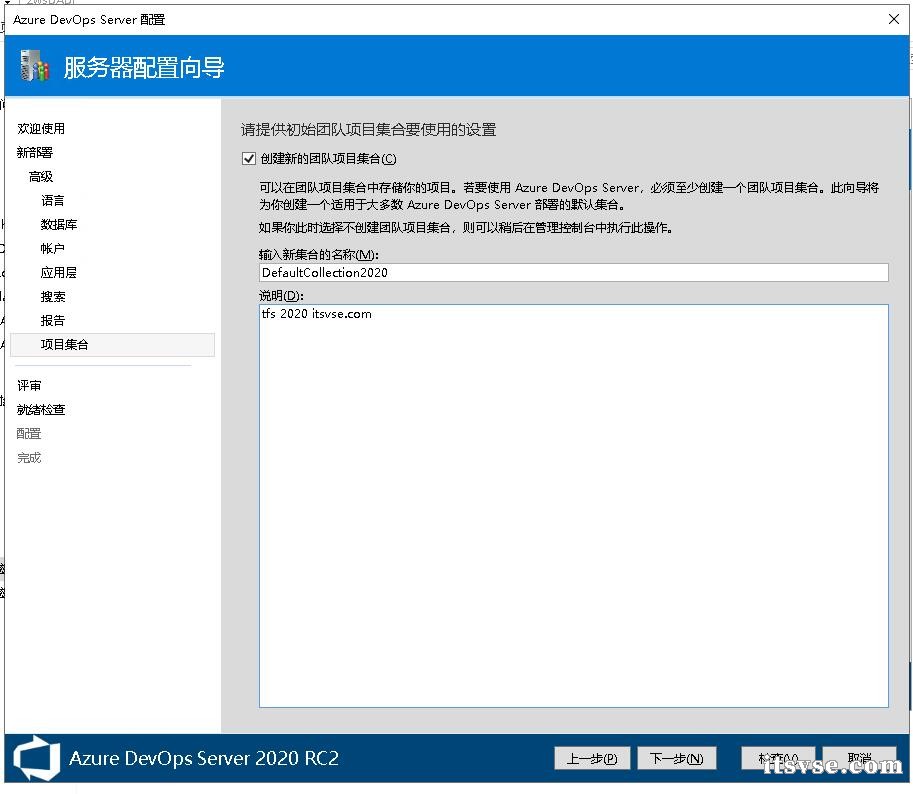Click the disabled 配置 step

tap(29, 434)
